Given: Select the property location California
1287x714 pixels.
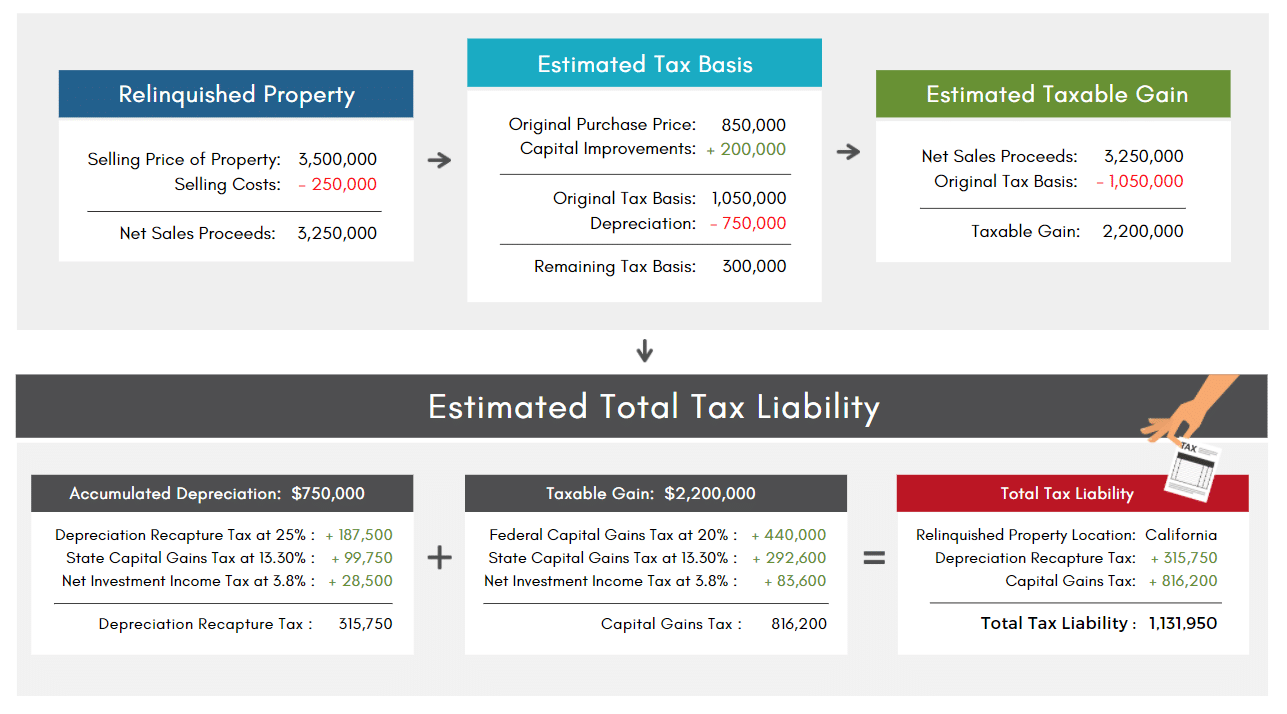Looking at the screenshot, I should coord(1181,535).
